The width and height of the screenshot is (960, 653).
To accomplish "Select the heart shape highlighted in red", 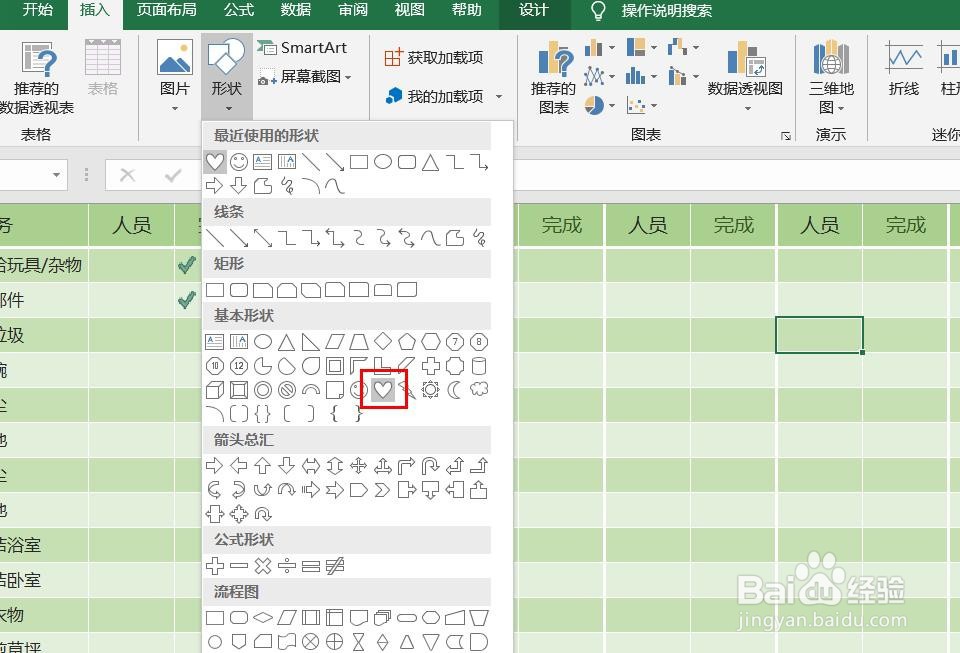I will click(x=383, y=389).
